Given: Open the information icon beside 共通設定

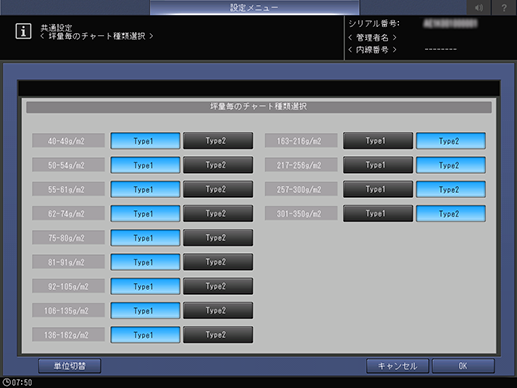Looking at the screenshot, I should pyautogui.click(x=23, y=31).
